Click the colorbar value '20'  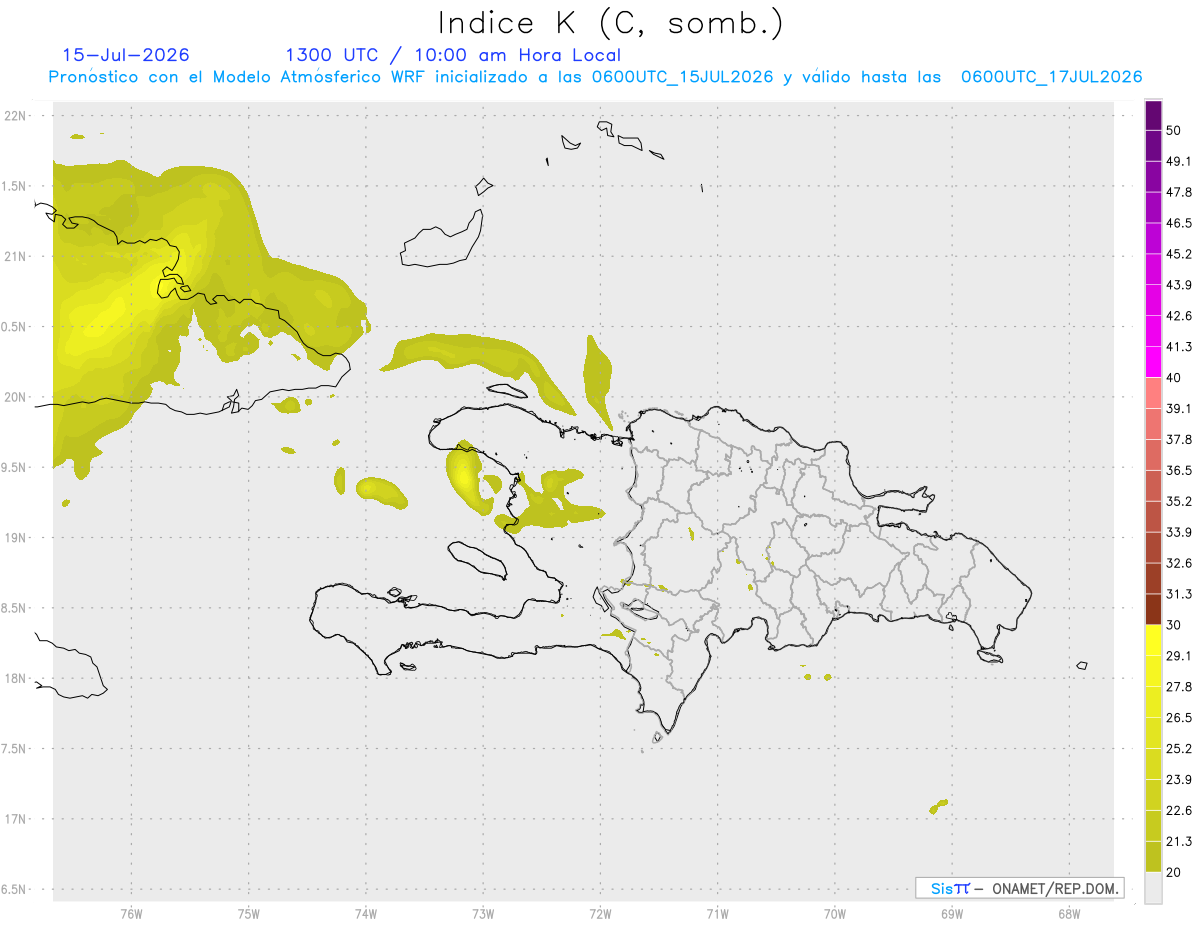1175,872
